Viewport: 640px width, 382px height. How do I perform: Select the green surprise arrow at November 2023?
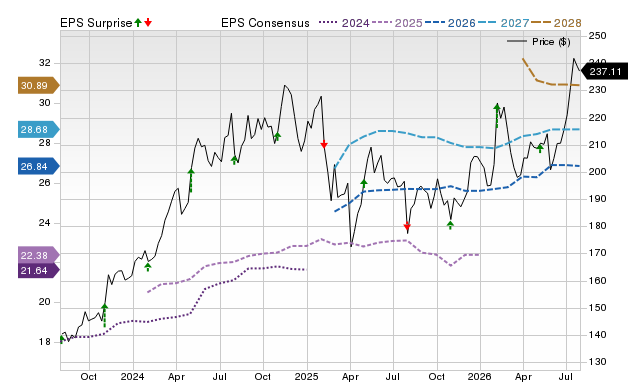pyautogui.click(x=104, y=315)
